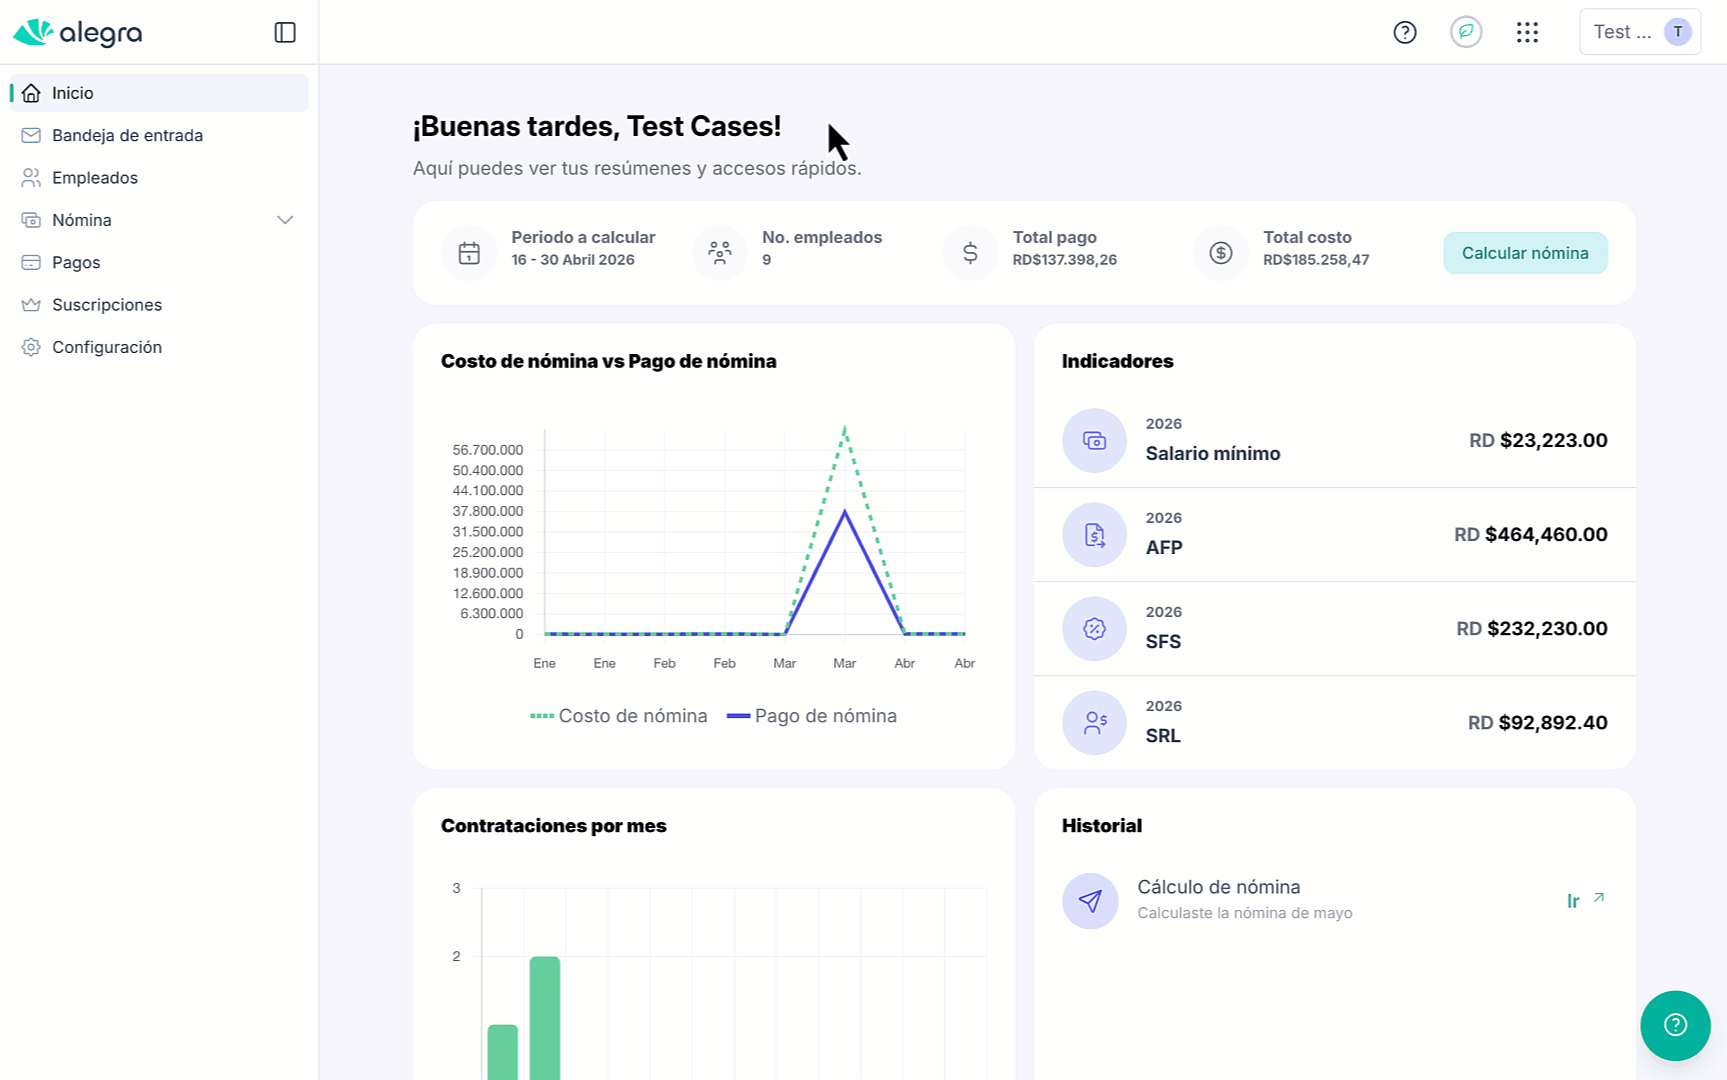
Task: Click the RD$137.398,26 total pago amount
Action: click(x=1065, y=260)
